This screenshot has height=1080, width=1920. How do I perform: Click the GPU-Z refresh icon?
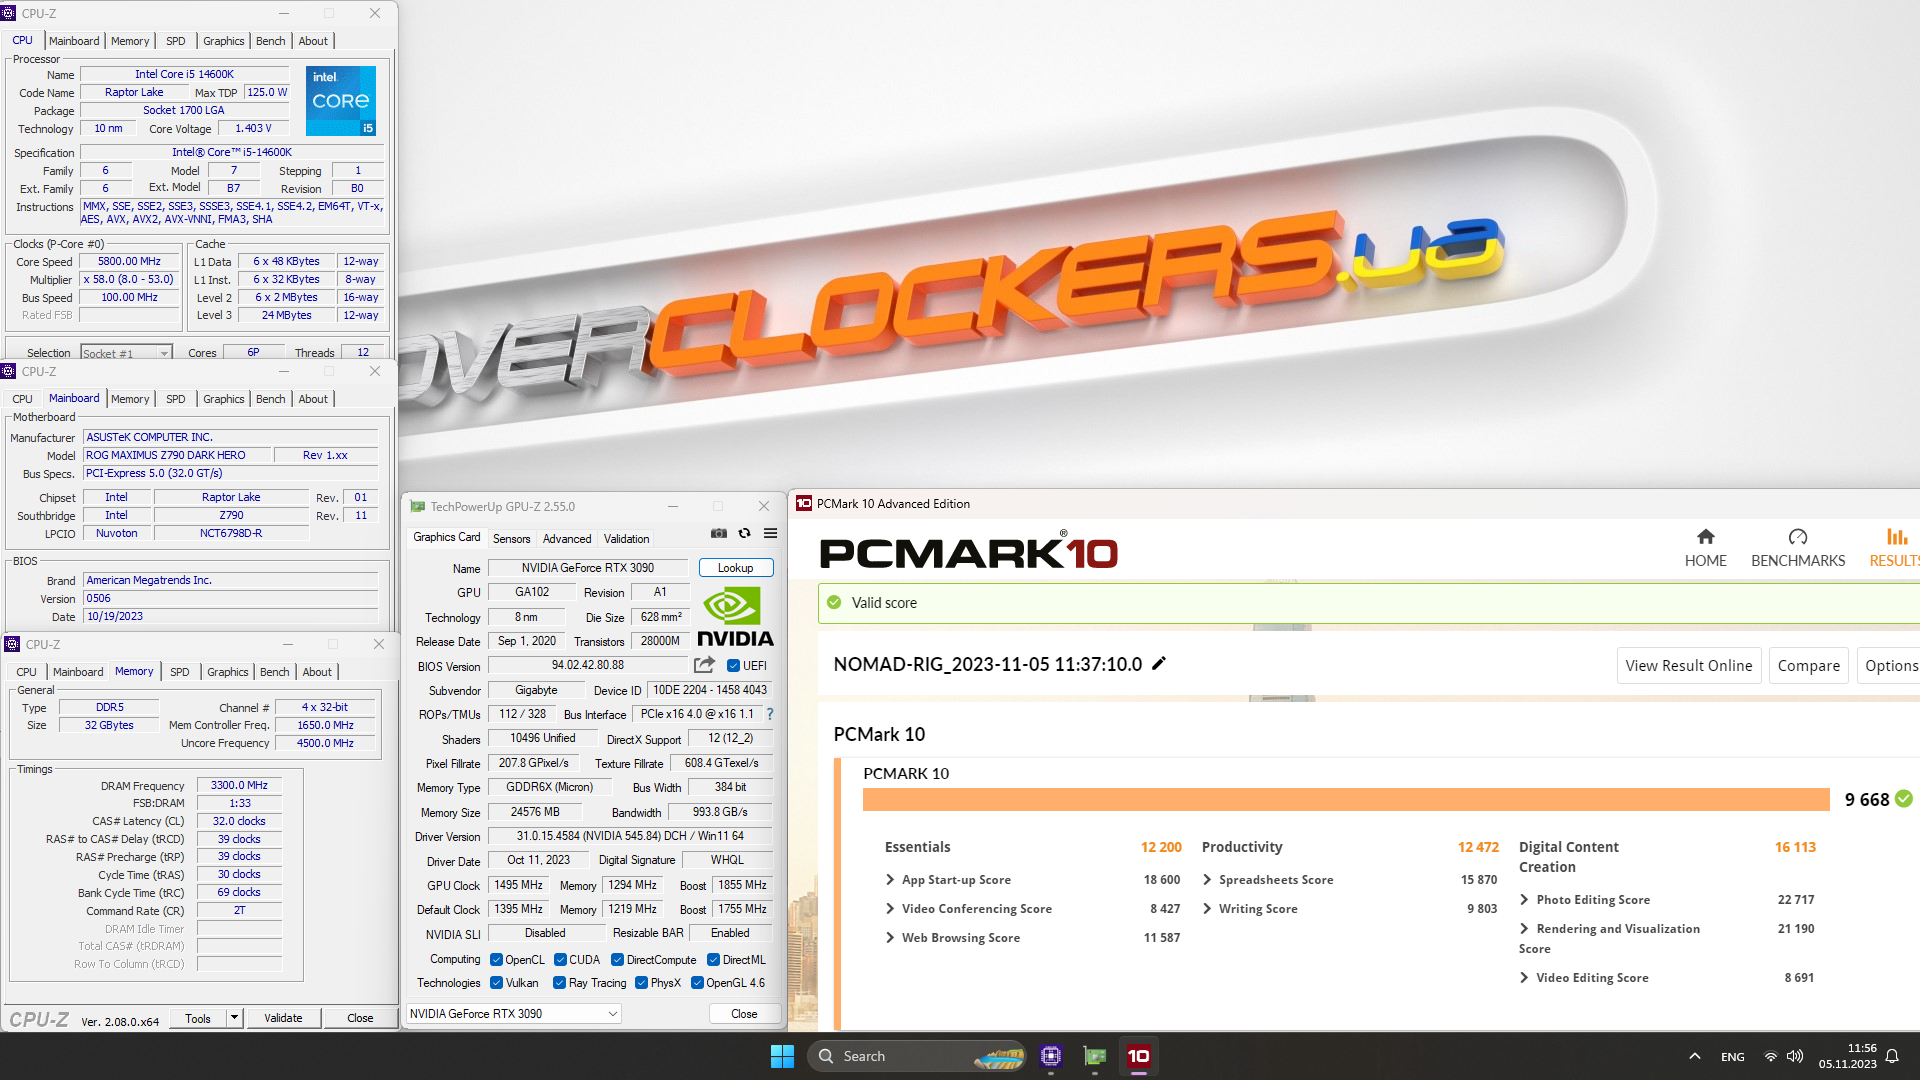745,534
